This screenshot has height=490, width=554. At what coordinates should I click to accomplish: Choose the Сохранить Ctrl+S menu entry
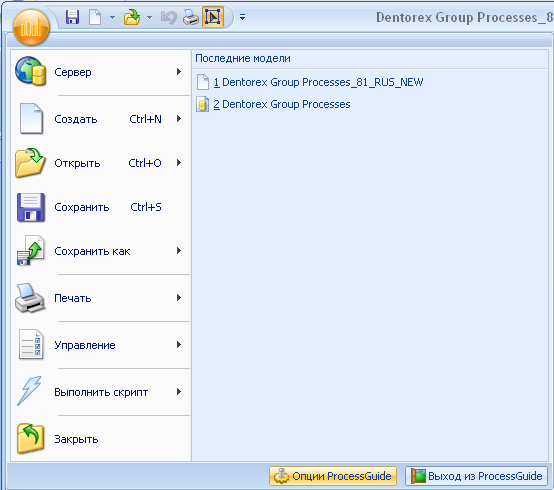click(101, 207)
